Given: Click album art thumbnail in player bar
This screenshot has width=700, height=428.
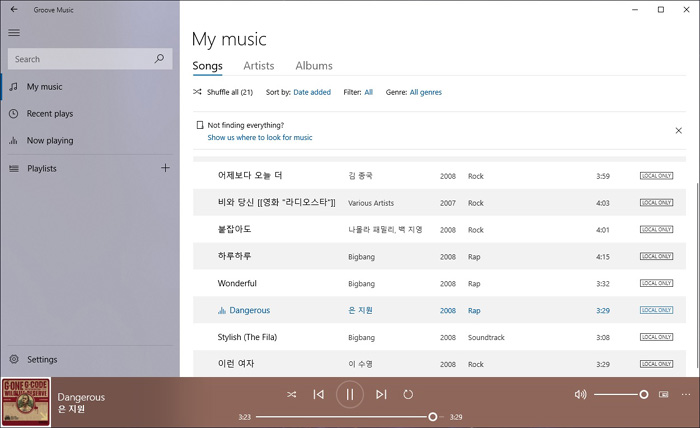Looking at the screenshot, I should (25, 402).
